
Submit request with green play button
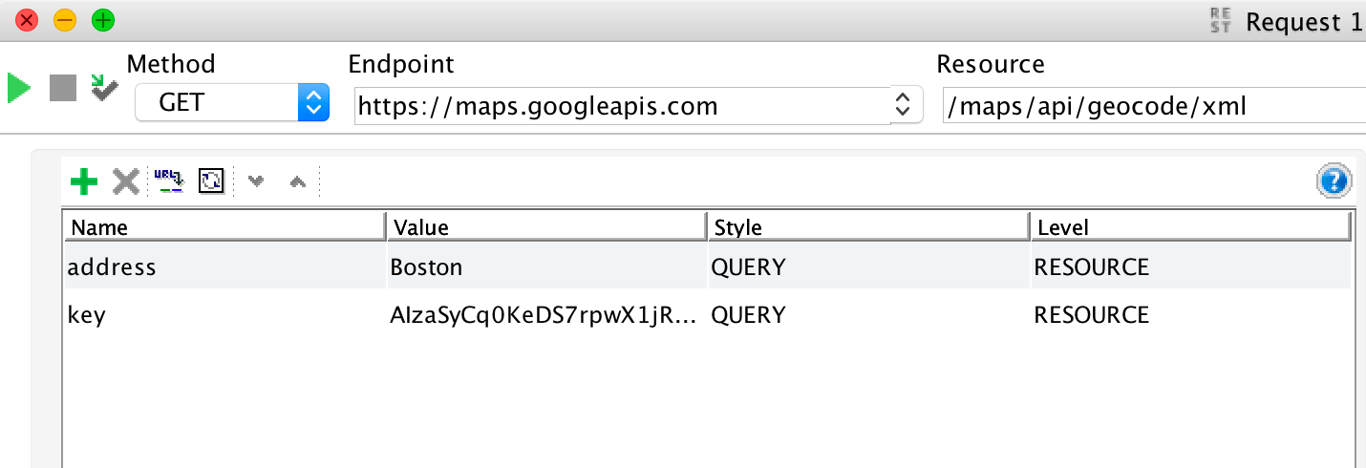pos(19,88)
